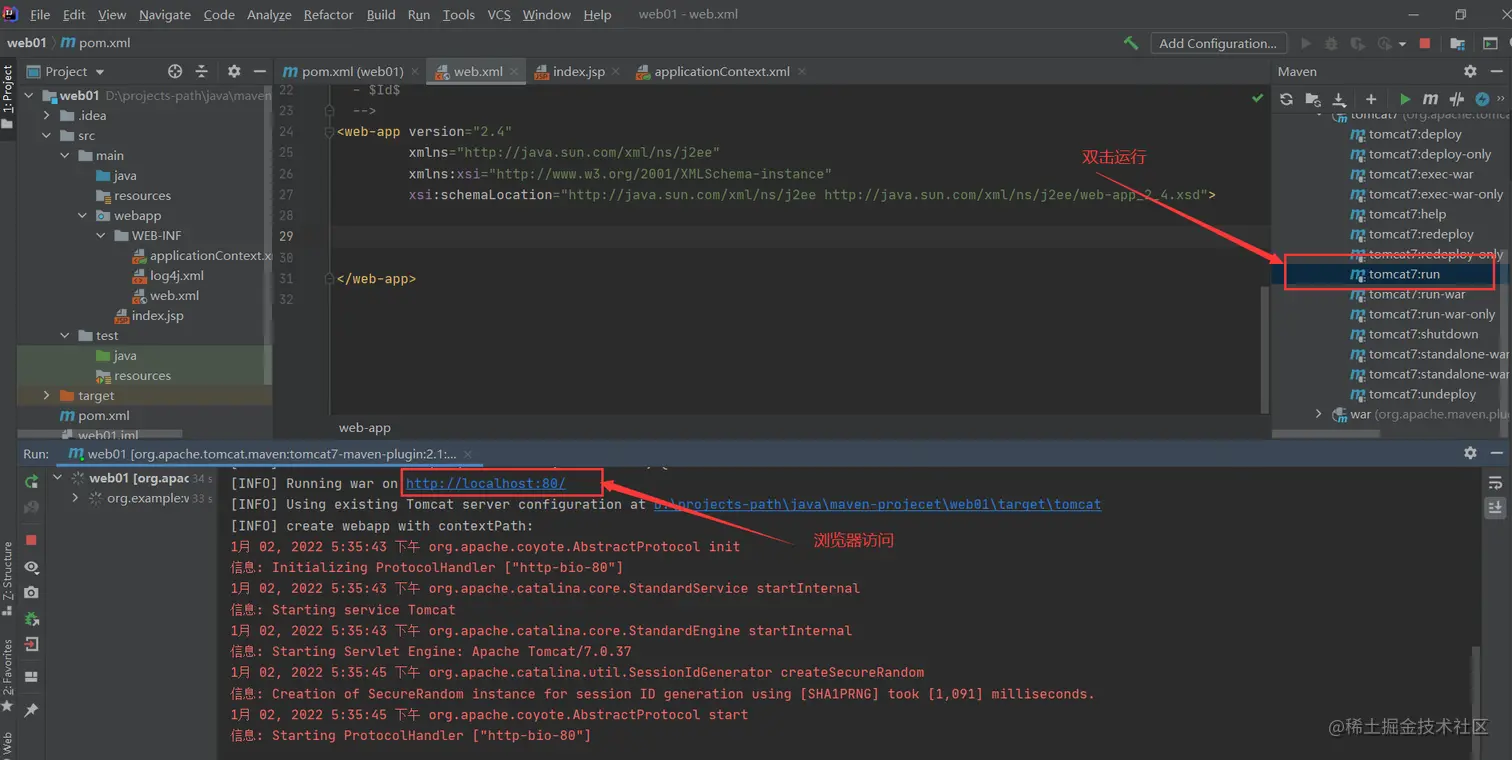Collapse all in the Project panel
The height and width of the screenshot is (760, 1512).
click(x=201, y=71)
